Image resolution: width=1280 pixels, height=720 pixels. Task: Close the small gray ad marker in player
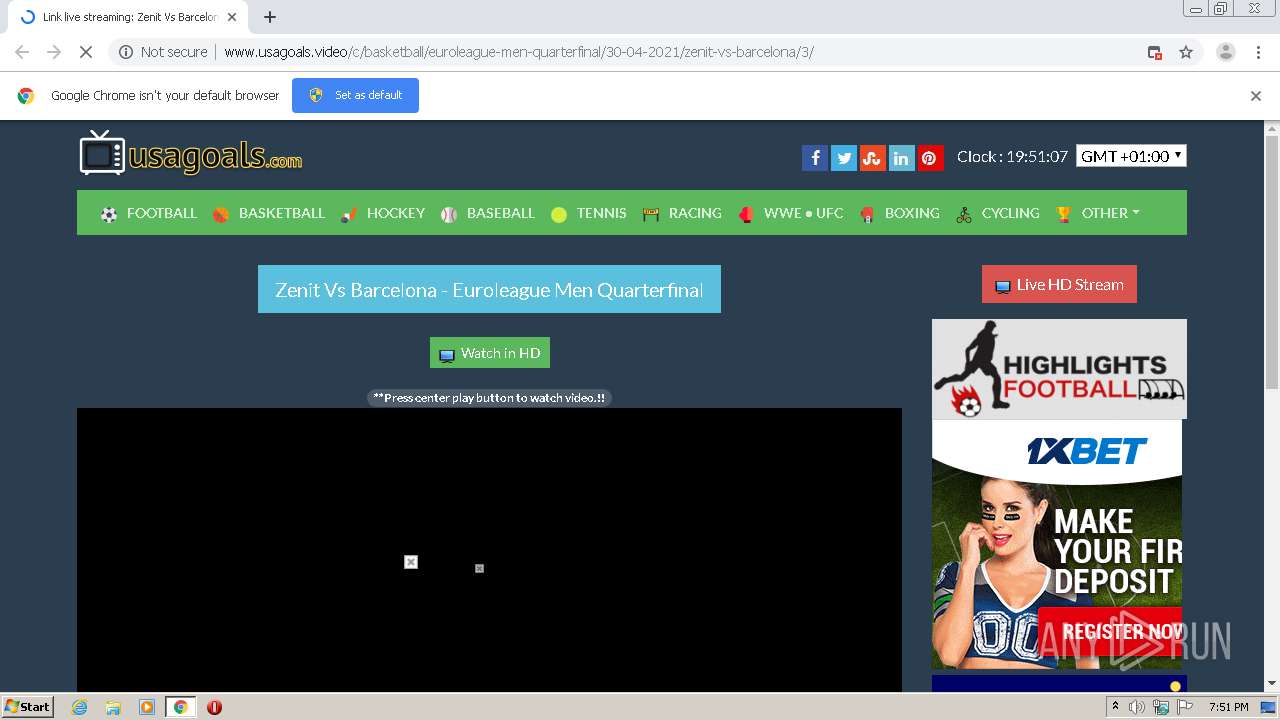coord(479,568)
